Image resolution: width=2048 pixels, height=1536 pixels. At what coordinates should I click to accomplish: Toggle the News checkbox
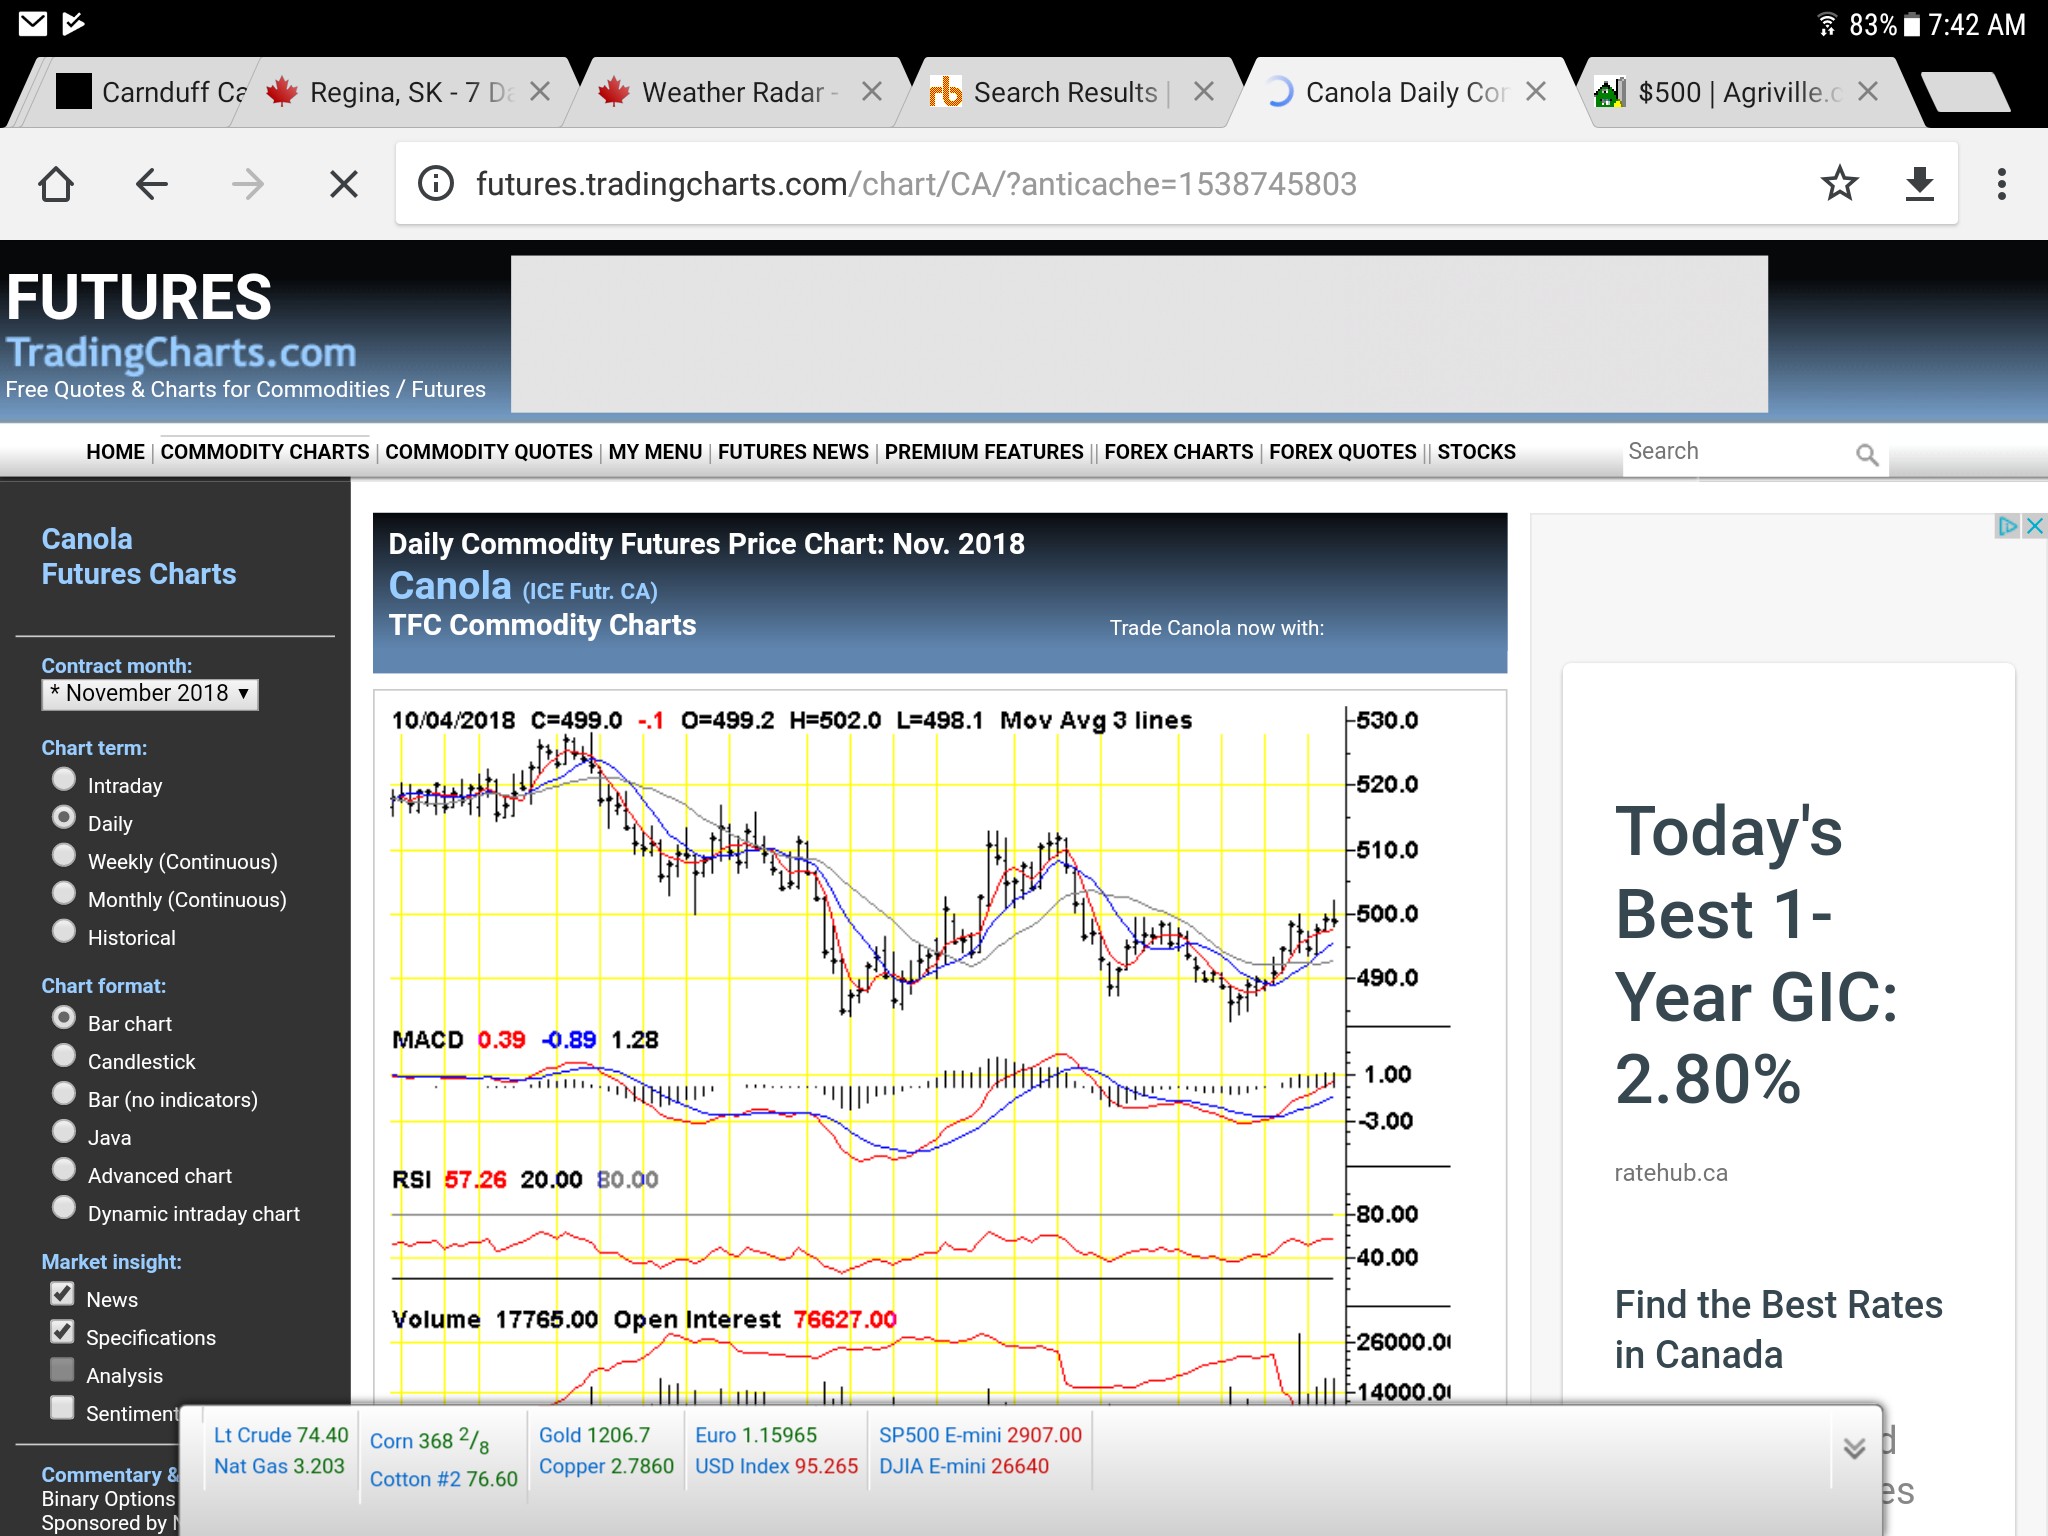pos(62,1293)
